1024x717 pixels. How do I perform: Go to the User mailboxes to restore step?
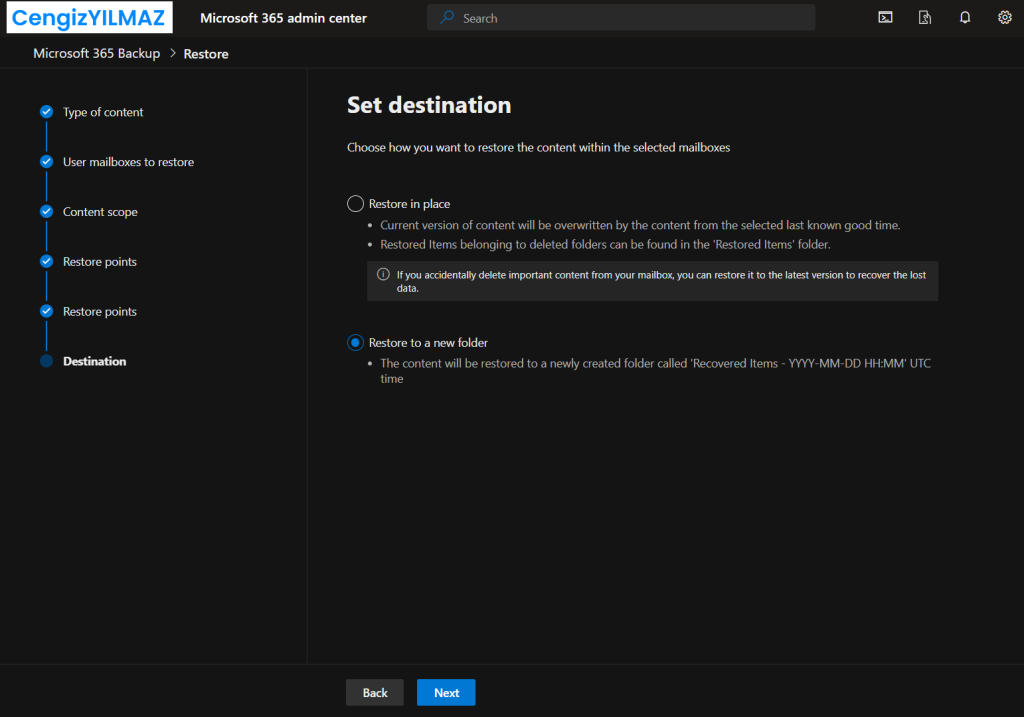tap(128, 162)
